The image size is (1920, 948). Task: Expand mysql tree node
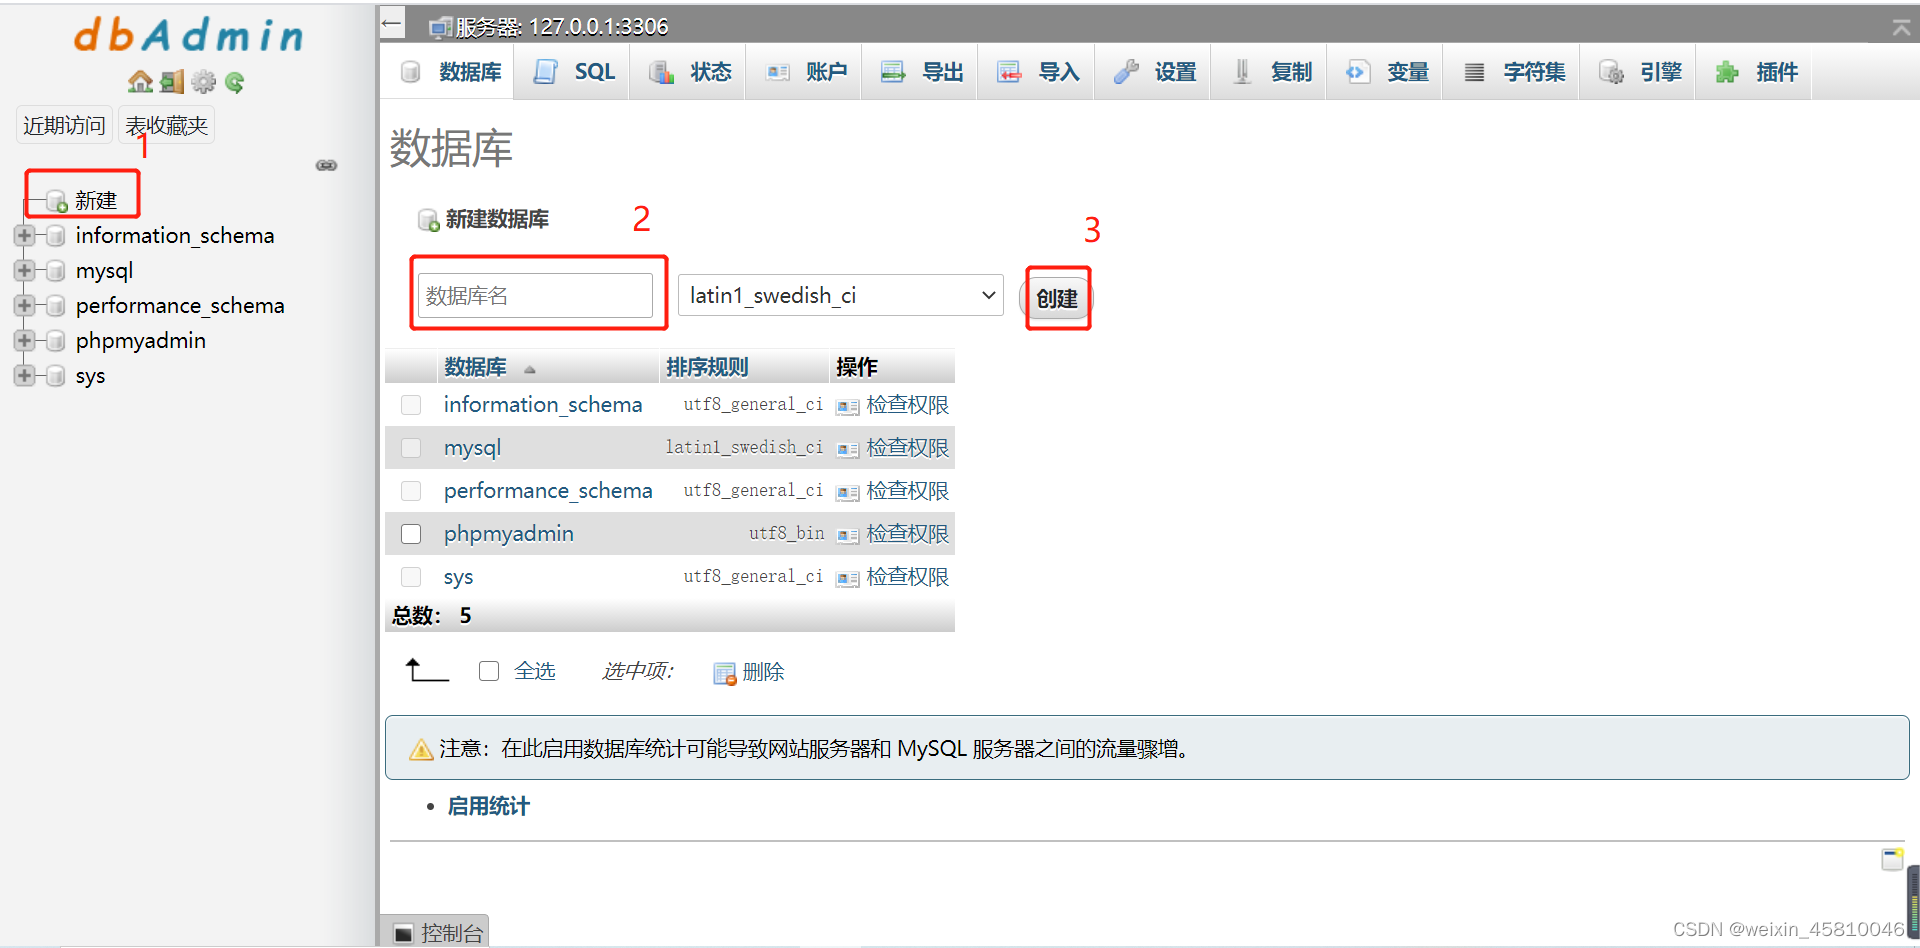pos(24,271)
